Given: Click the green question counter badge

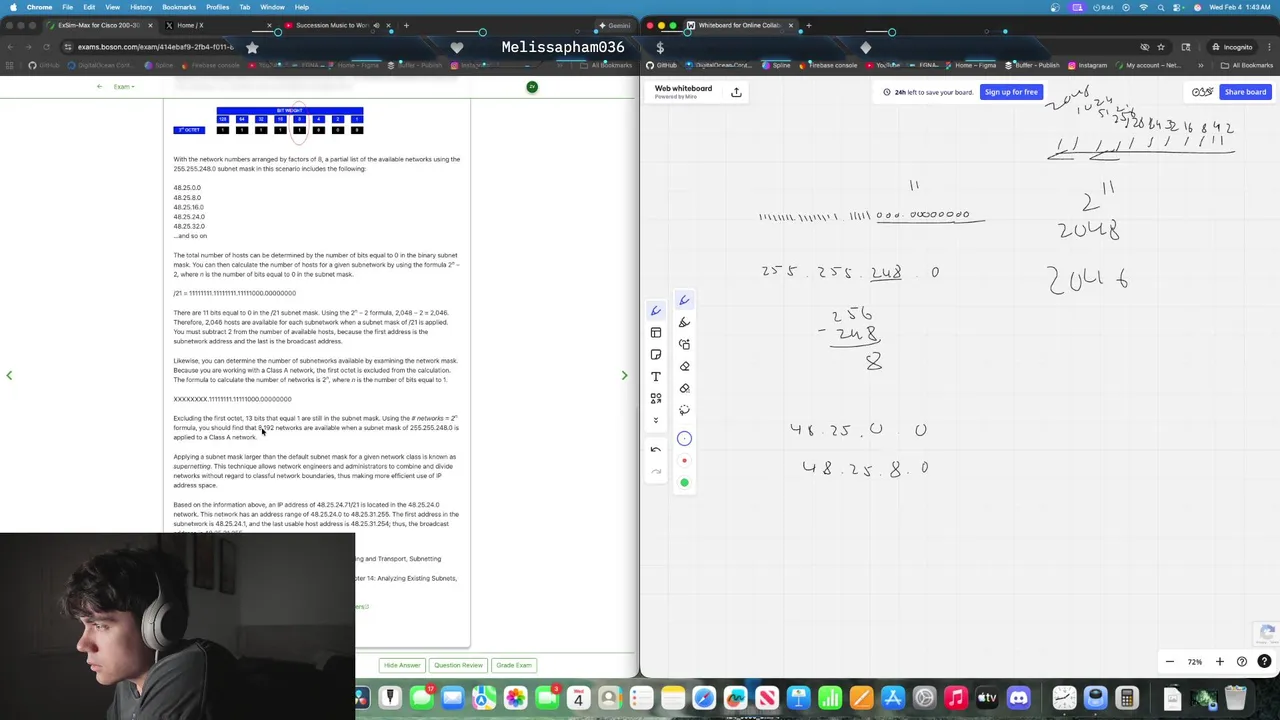Looking at the screenshot, I should 532,87.
